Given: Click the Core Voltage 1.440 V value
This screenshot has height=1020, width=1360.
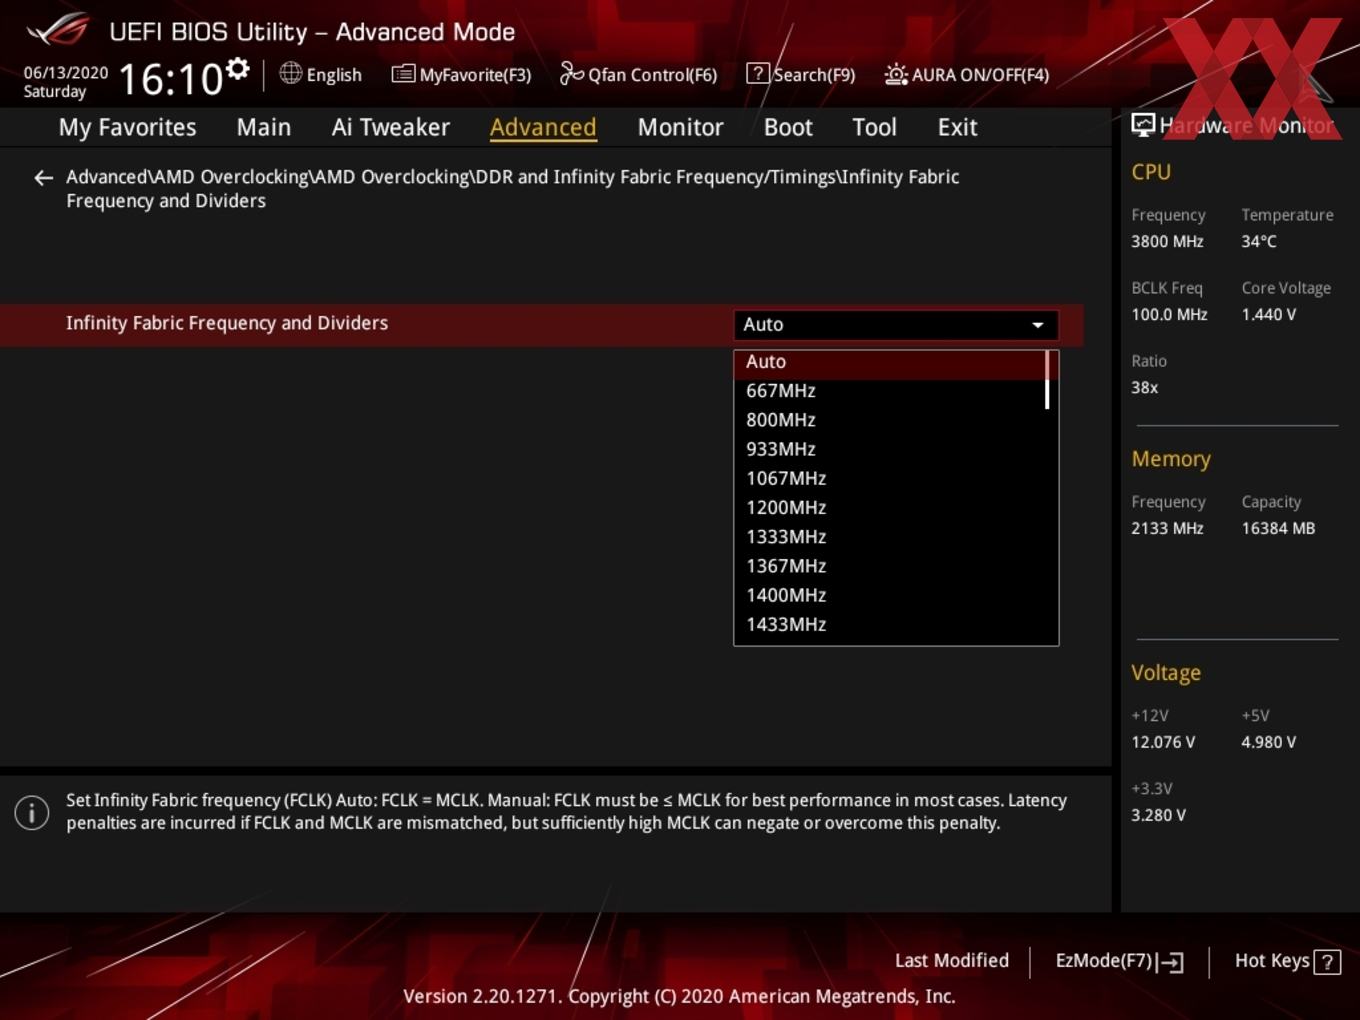Looking at the screenshot, I should click(x=1269, y=314).
